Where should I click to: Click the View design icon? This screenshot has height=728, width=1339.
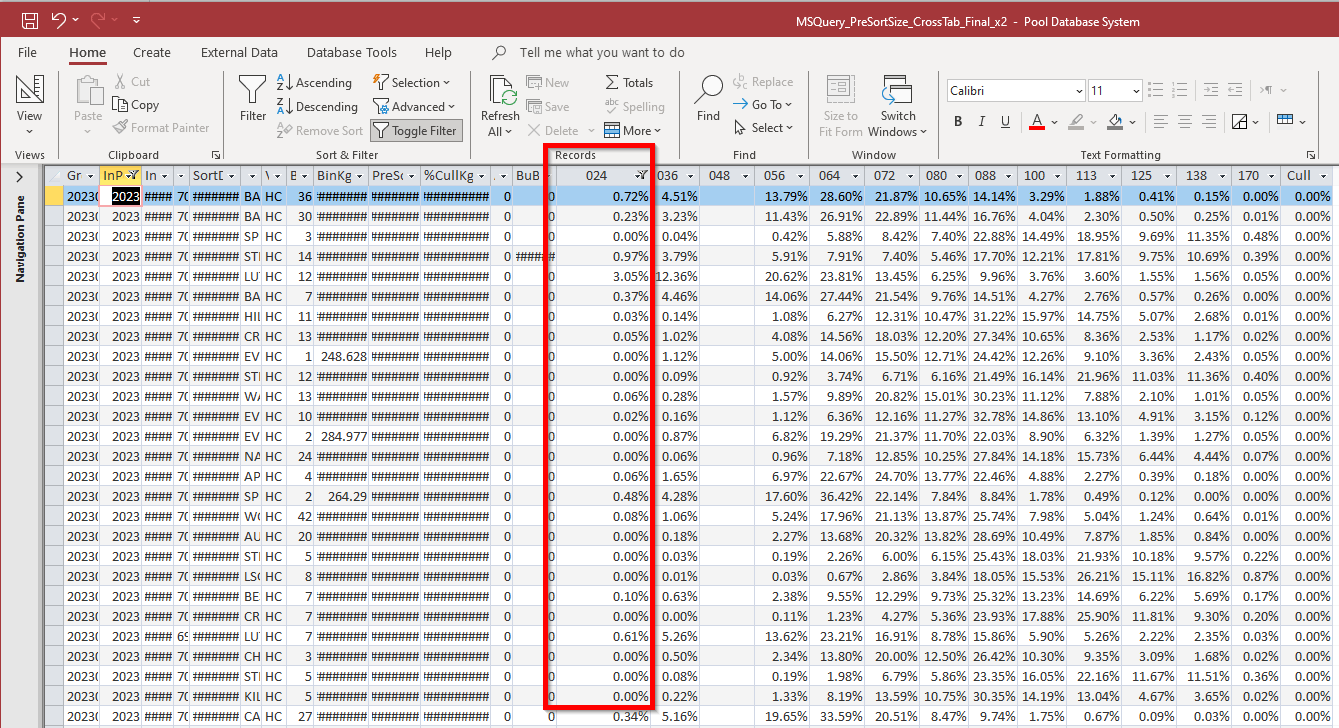(30, 89)
